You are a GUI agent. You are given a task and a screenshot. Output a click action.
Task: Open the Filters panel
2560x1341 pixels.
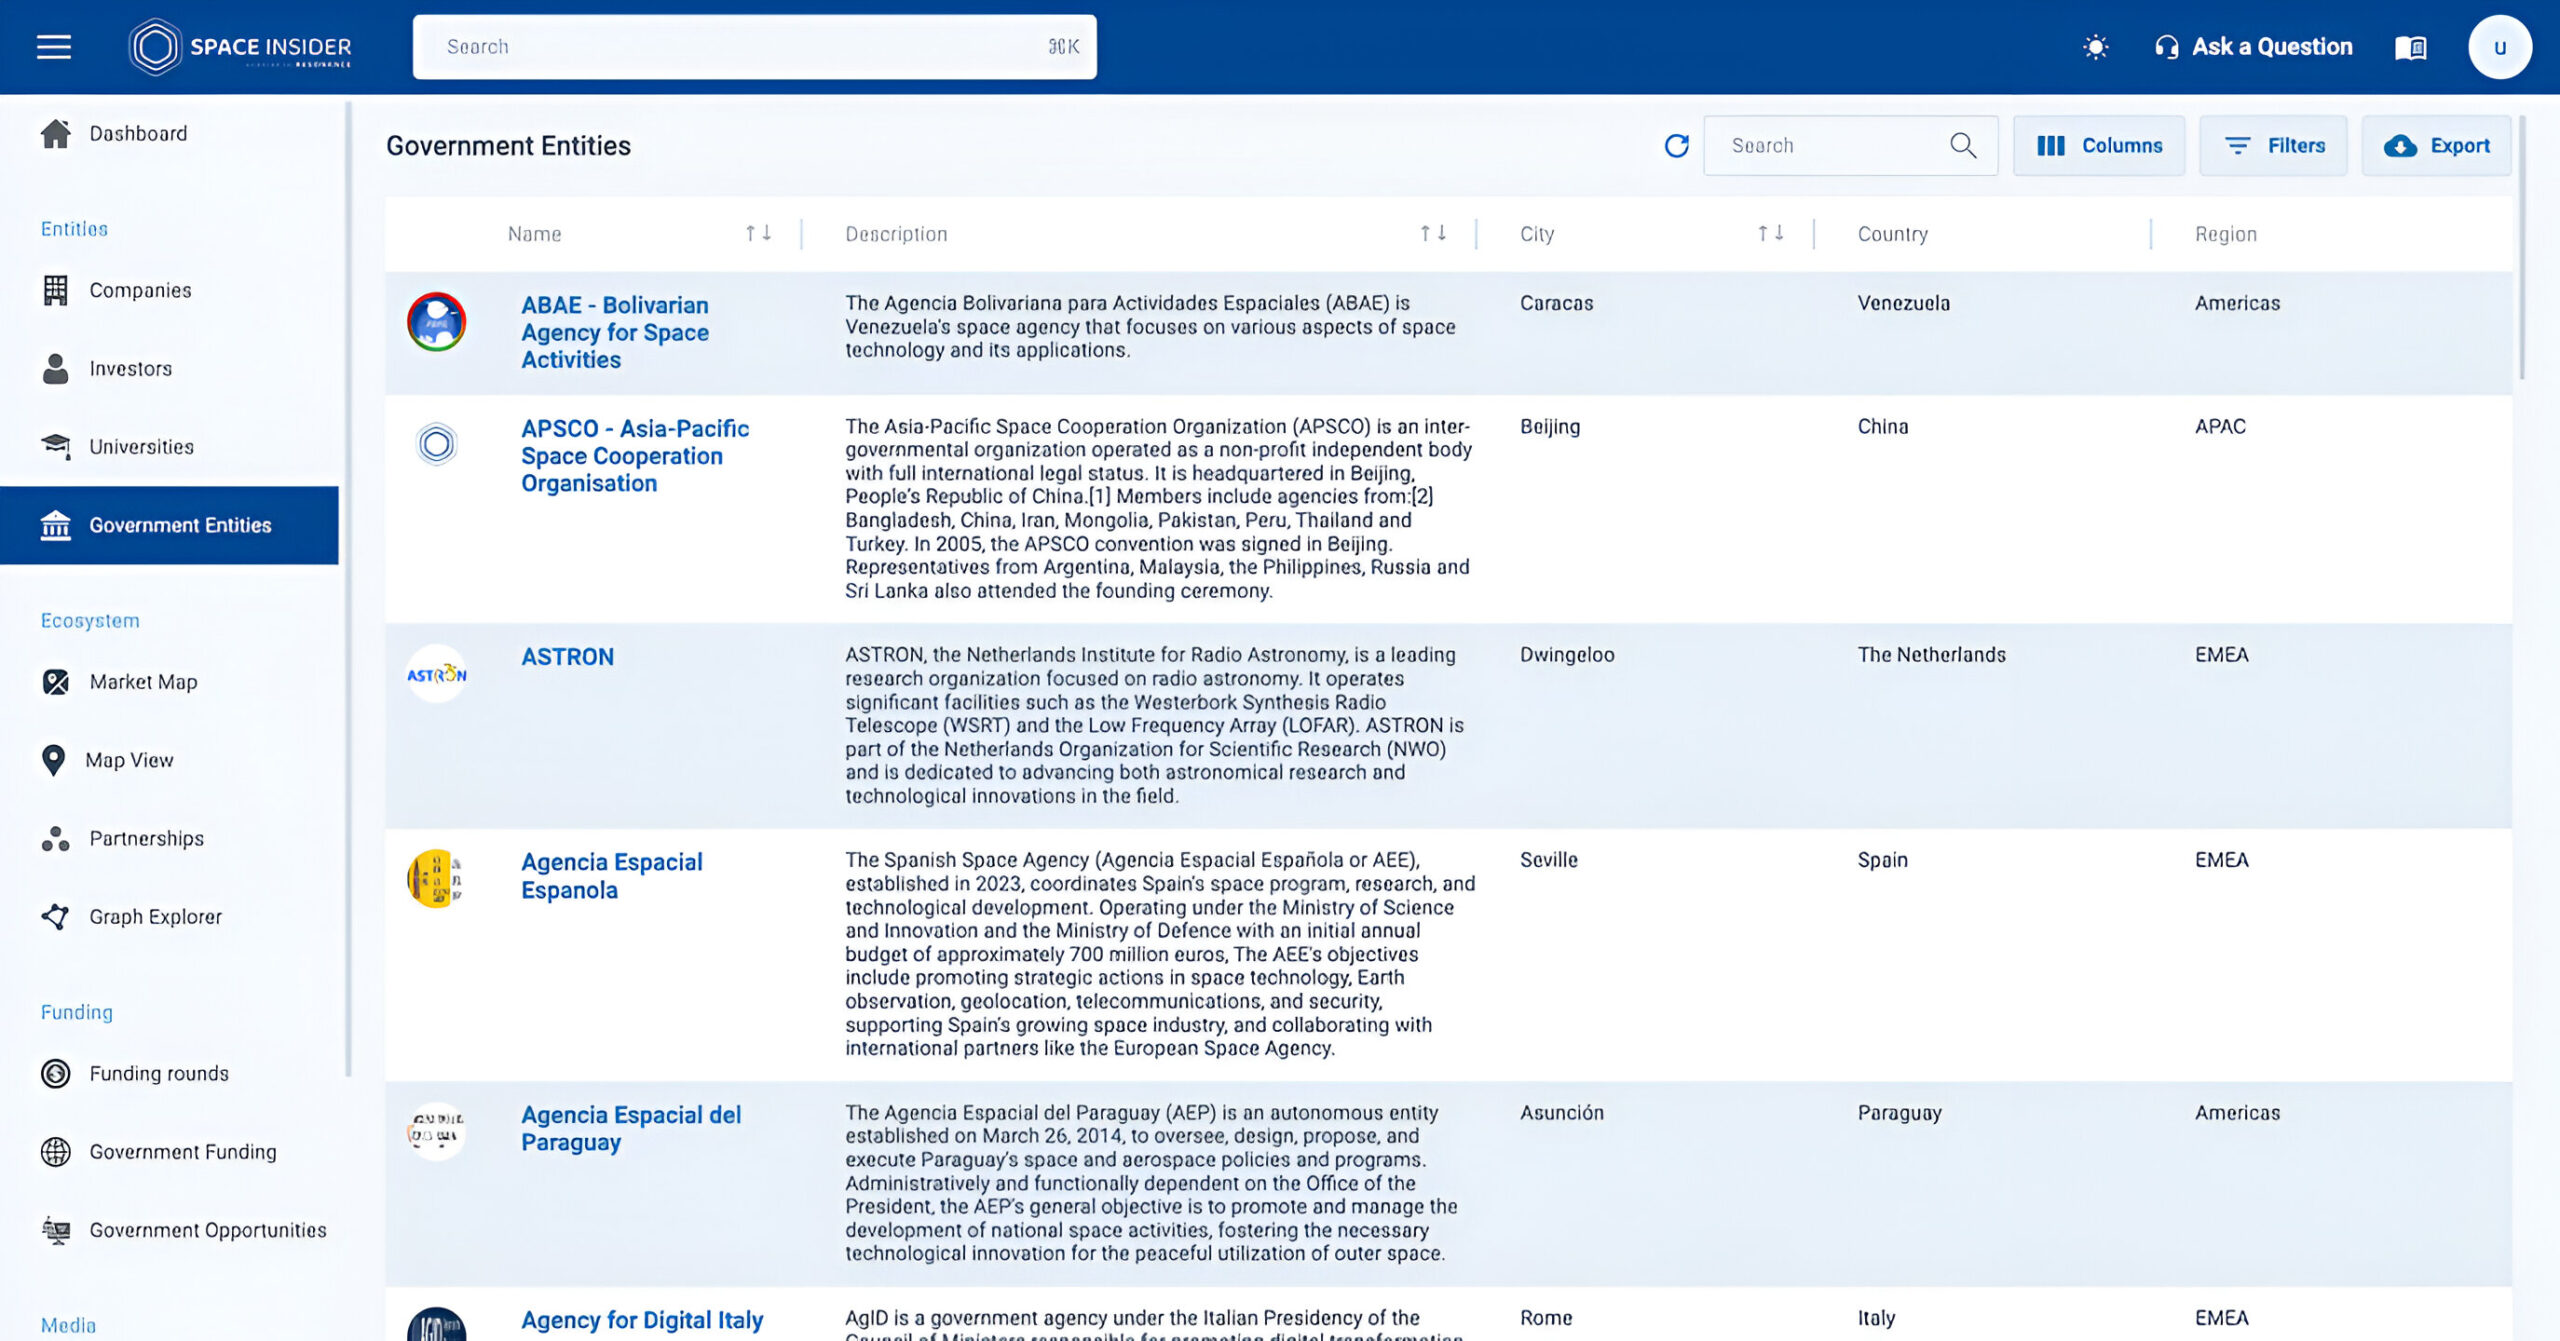click(2273, 146)
